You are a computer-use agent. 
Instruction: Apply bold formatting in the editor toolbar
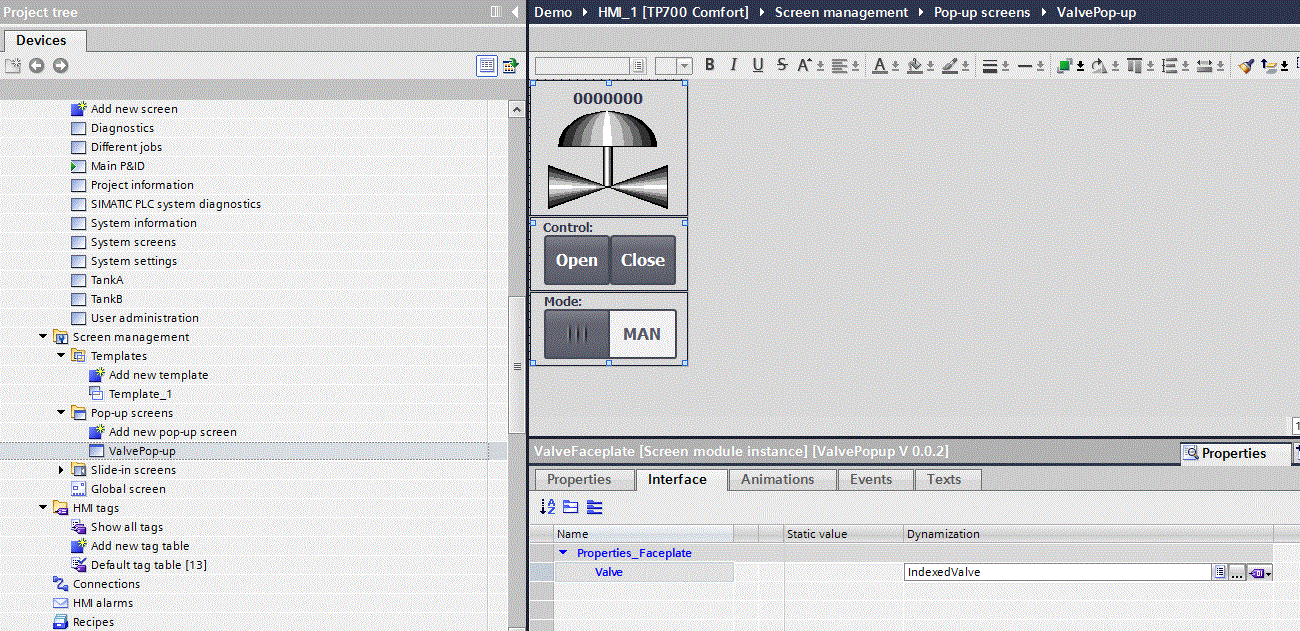click(x=710, y=65)
